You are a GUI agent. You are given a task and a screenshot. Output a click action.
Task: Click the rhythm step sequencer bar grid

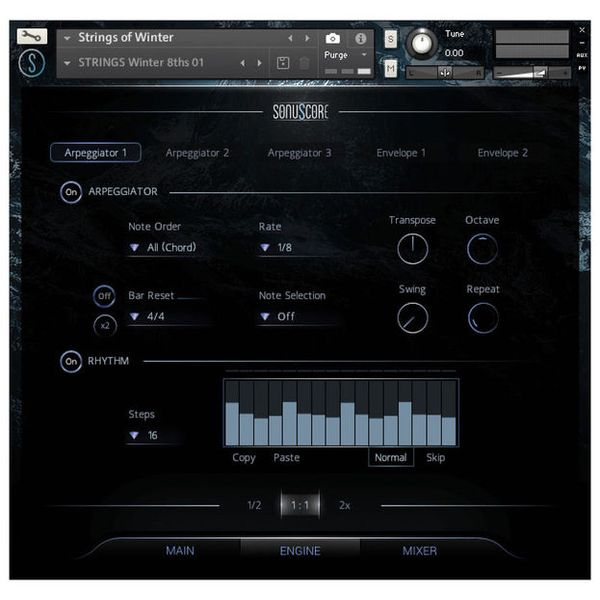tap(340, 412)
